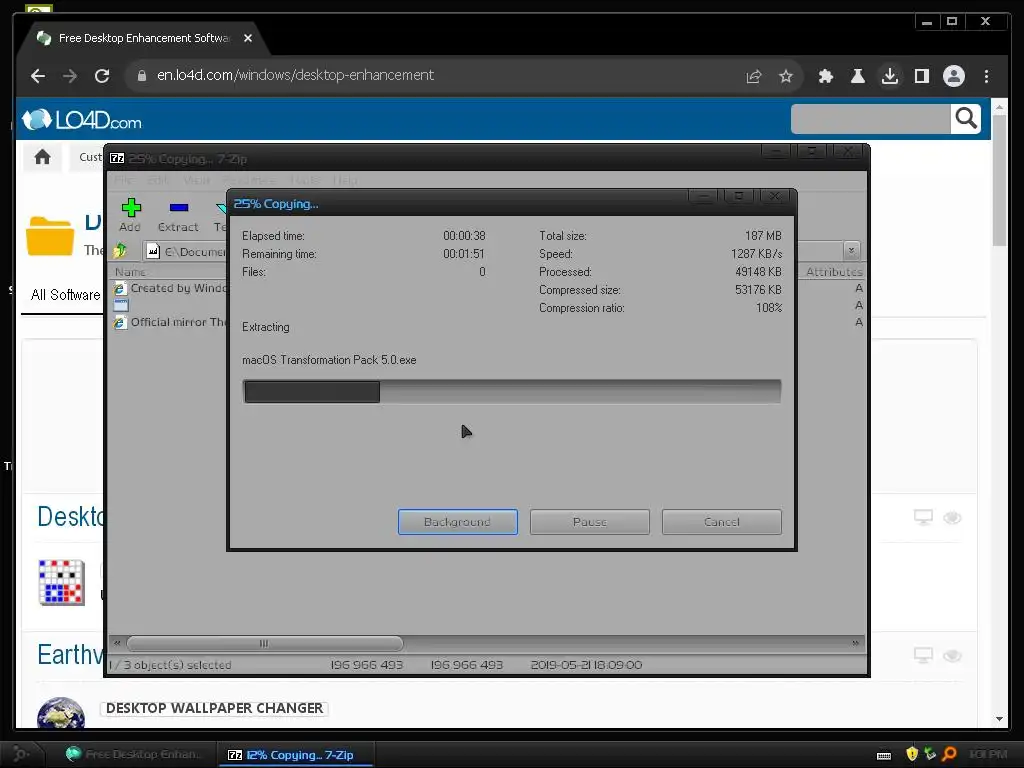The height and width of the screenshot is (768, 1024).
Task: Open the Edit menu in 7-Zip window
Action: (157, 180)
